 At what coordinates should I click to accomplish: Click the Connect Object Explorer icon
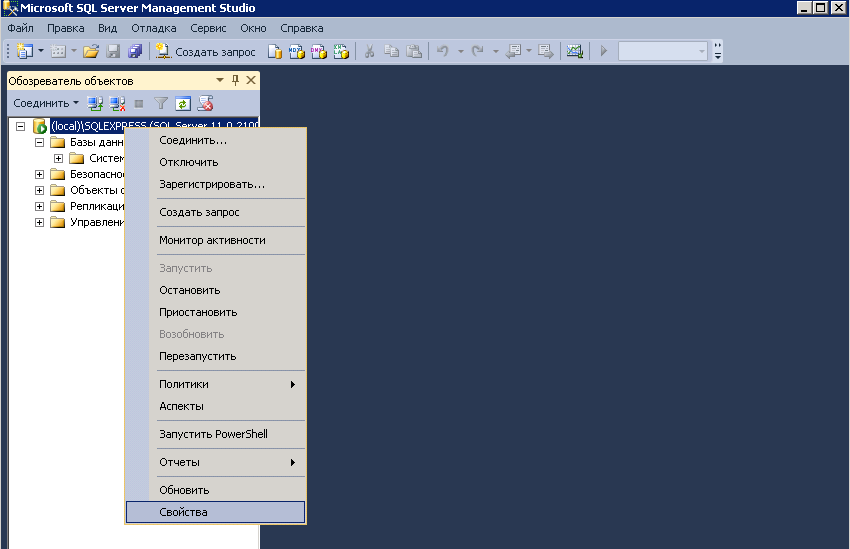coord(95,103)
